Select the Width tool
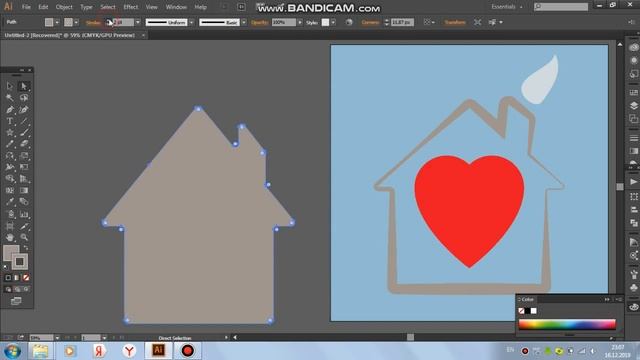The width and height of the screenshot is (640, 360). [x=10, y=167]
